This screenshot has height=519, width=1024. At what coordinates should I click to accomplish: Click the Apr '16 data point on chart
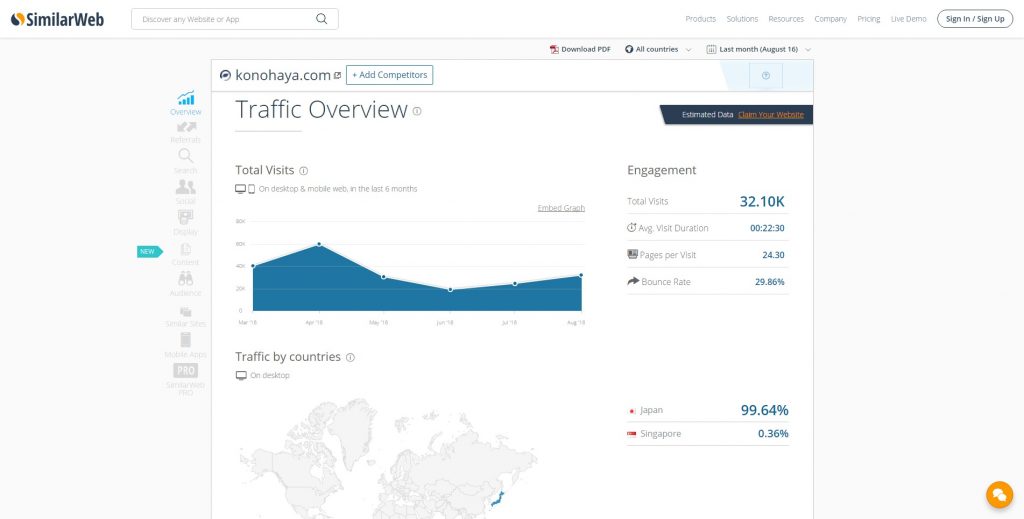click(x=319, y=244)
